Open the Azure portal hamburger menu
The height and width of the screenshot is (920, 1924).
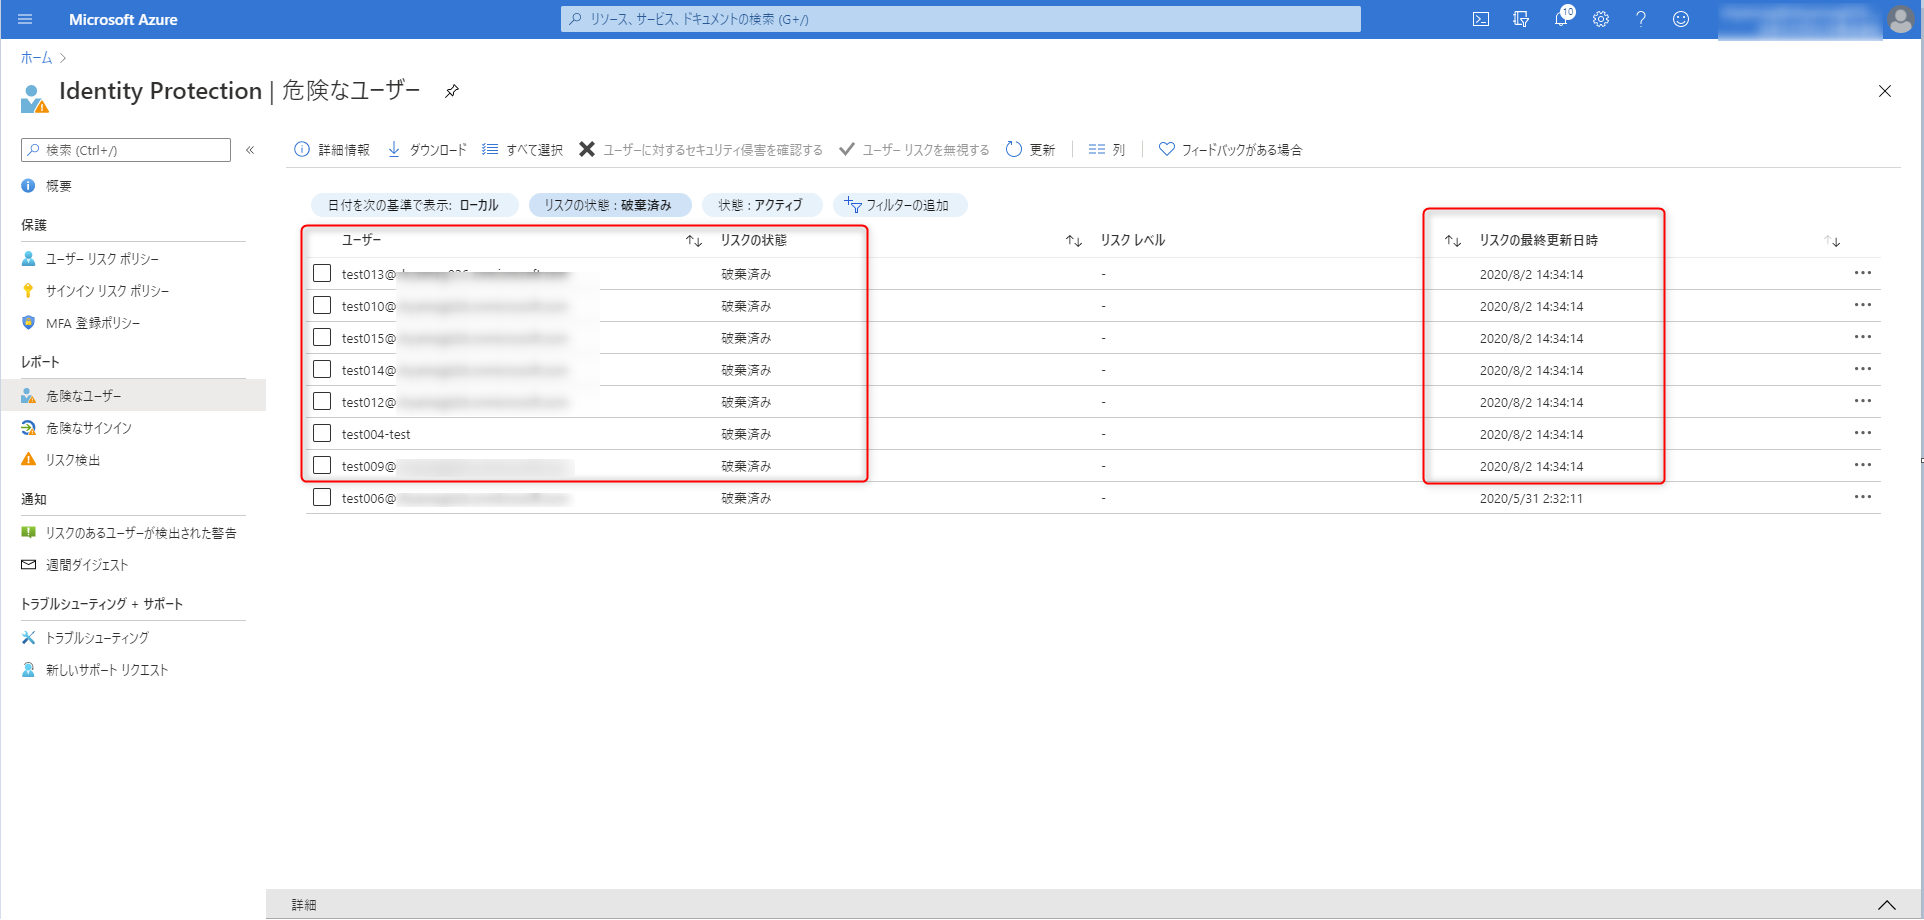[25, 19]
